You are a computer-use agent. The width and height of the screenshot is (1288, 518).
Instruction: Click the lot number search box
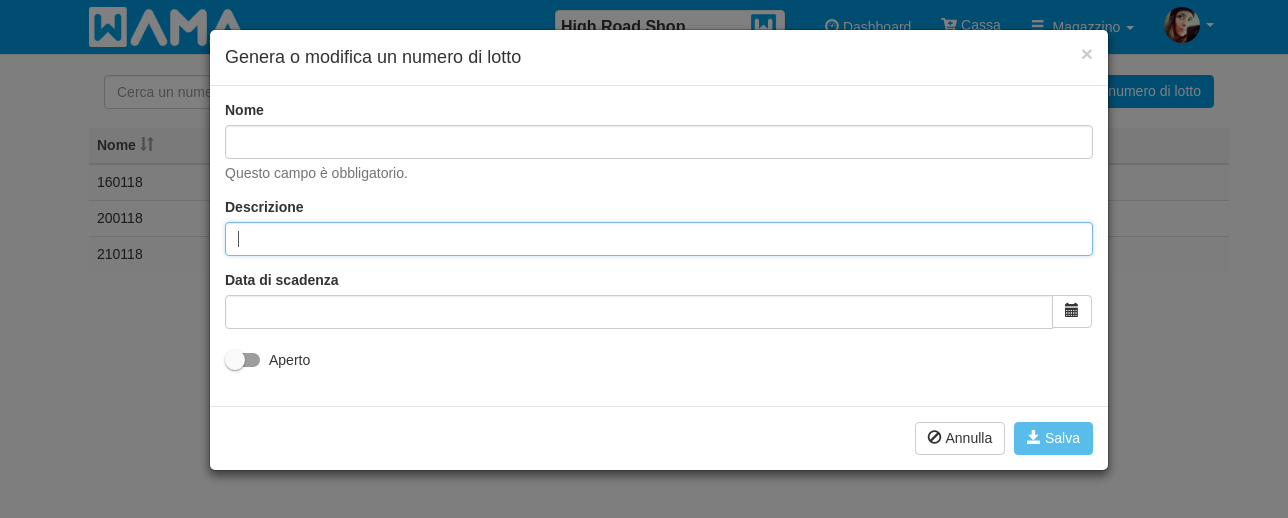point(157,92)
